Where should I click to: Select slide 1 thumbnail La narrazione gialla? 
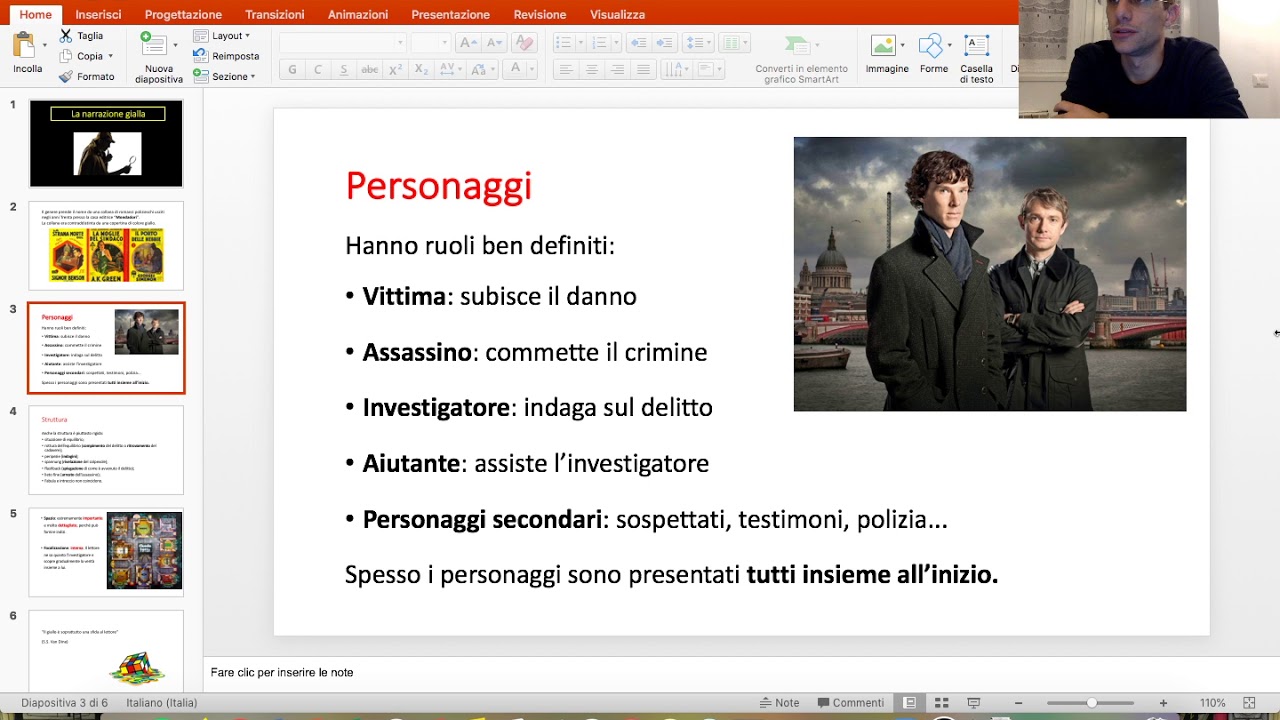[x=106, y=143]
